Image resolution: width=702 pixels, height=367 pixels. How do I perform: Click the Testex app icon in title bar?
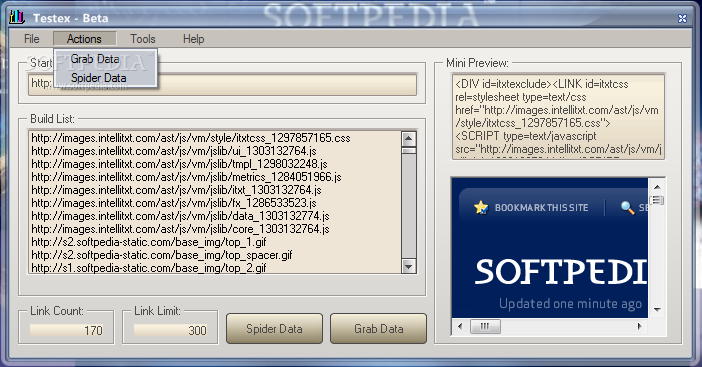tap(17, 17)
